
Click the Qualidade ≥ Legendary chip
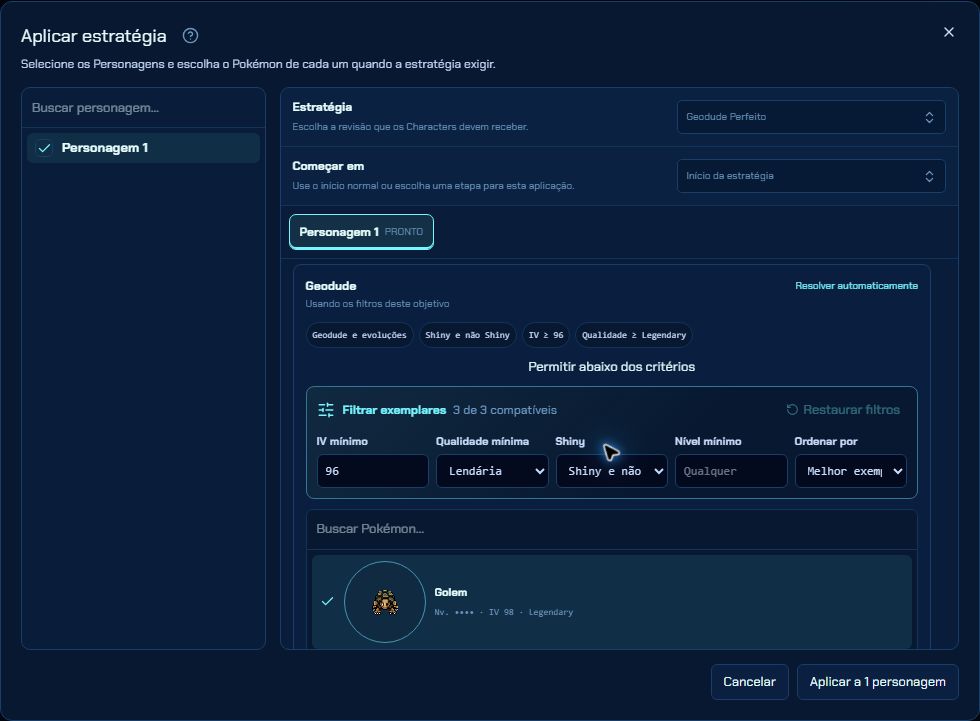coord(634,335)
